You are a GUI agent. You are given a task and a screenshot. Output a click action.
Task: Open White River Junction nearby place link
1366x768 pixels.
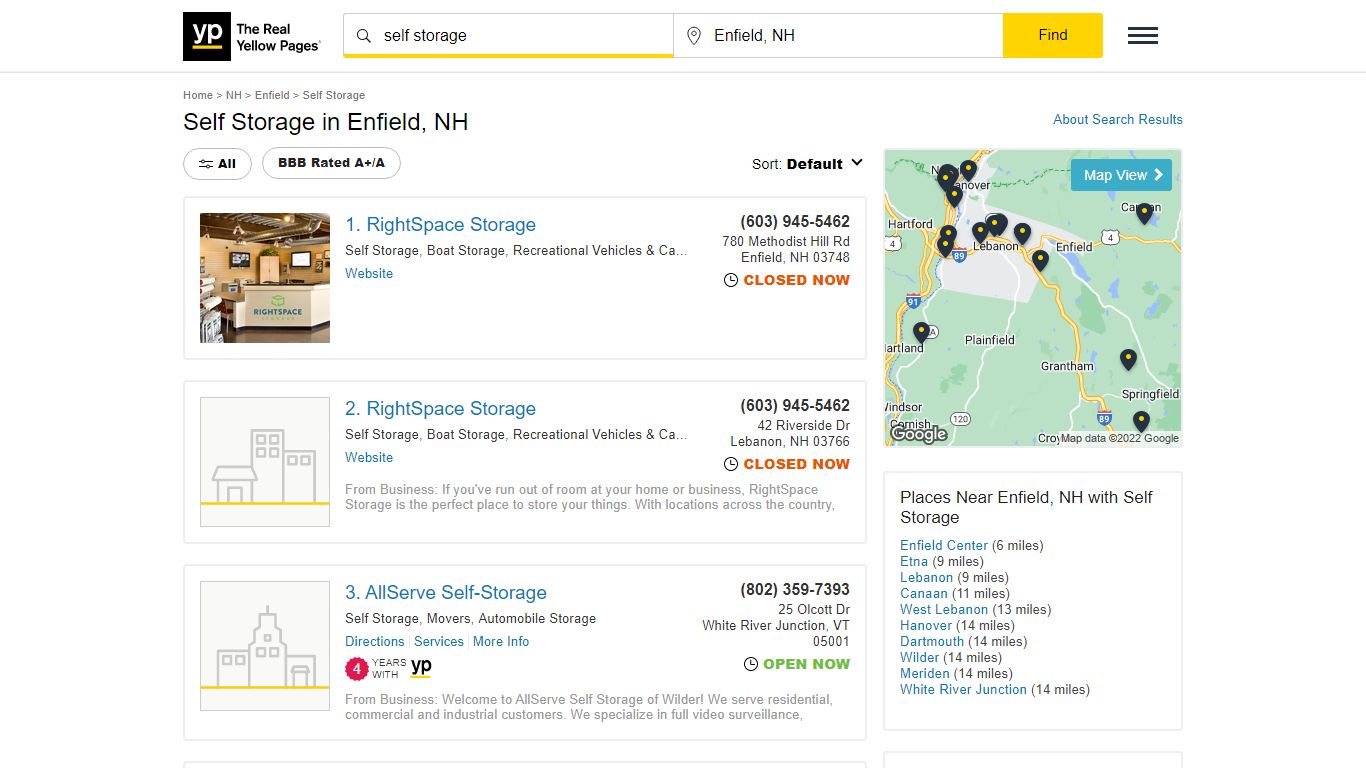point(963,689)
